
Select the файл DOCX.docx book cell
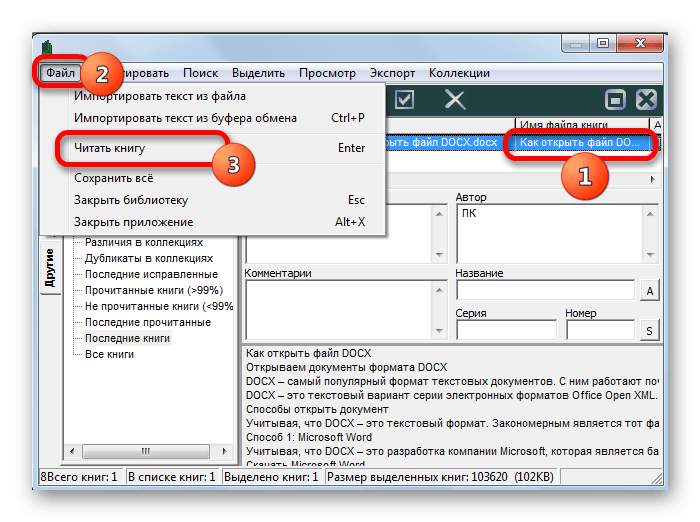448,142
